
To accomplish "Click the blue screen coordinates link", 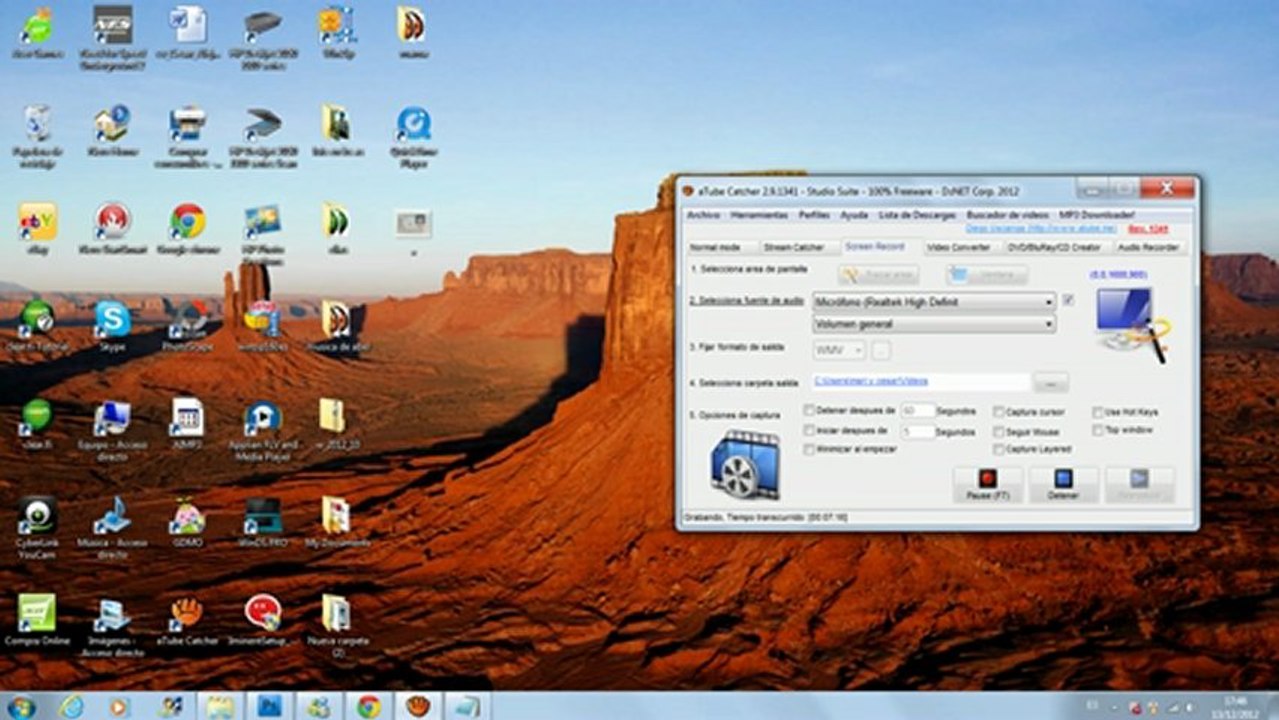I will pos(1118,274).
